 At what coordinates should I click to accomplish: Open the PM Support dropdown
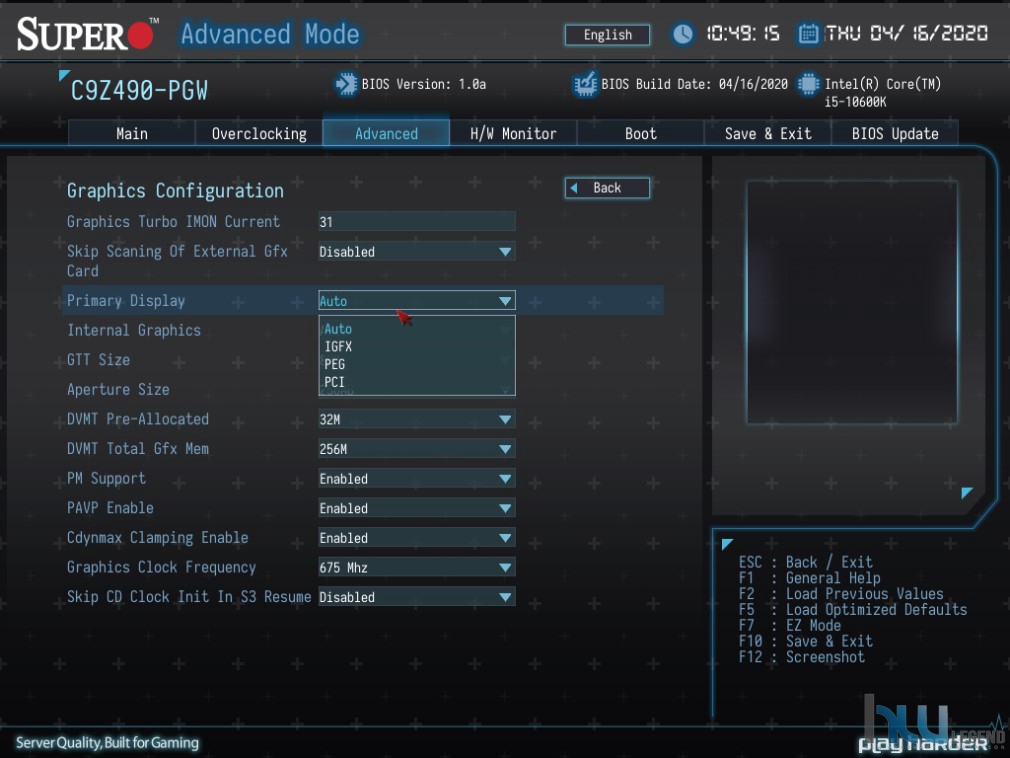tap(417, 478)
